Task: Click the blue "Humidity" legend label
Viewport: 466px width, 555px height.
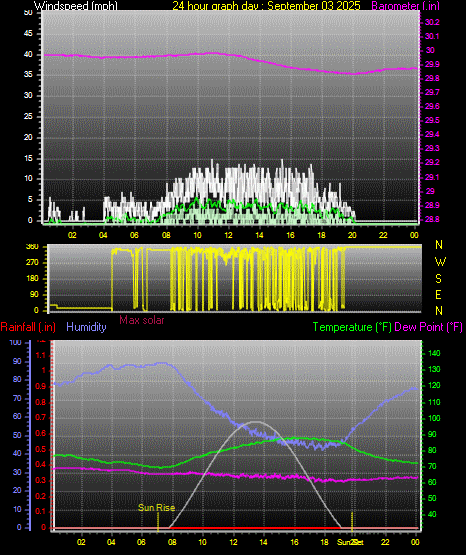Action: coord(86,327)
